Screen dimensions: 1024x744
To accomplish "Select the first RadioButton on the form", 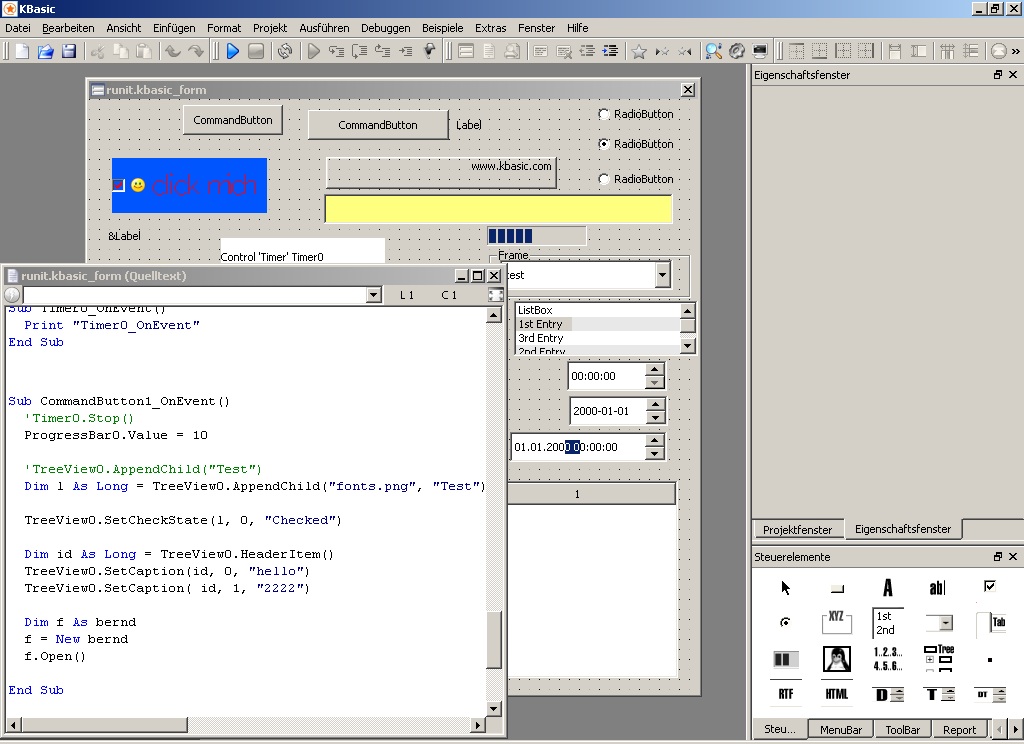I will coord(604,114).
